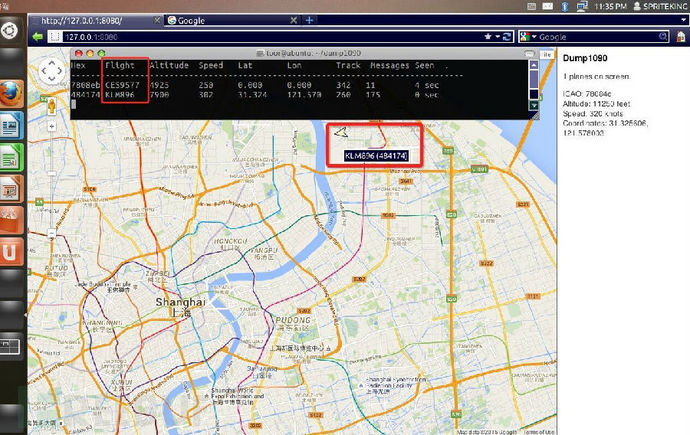Image resolution: width=690 pixels, height=435 pixels.
Task: Open LibreOffice Impress from the launcher
Action: click(11, 189)
